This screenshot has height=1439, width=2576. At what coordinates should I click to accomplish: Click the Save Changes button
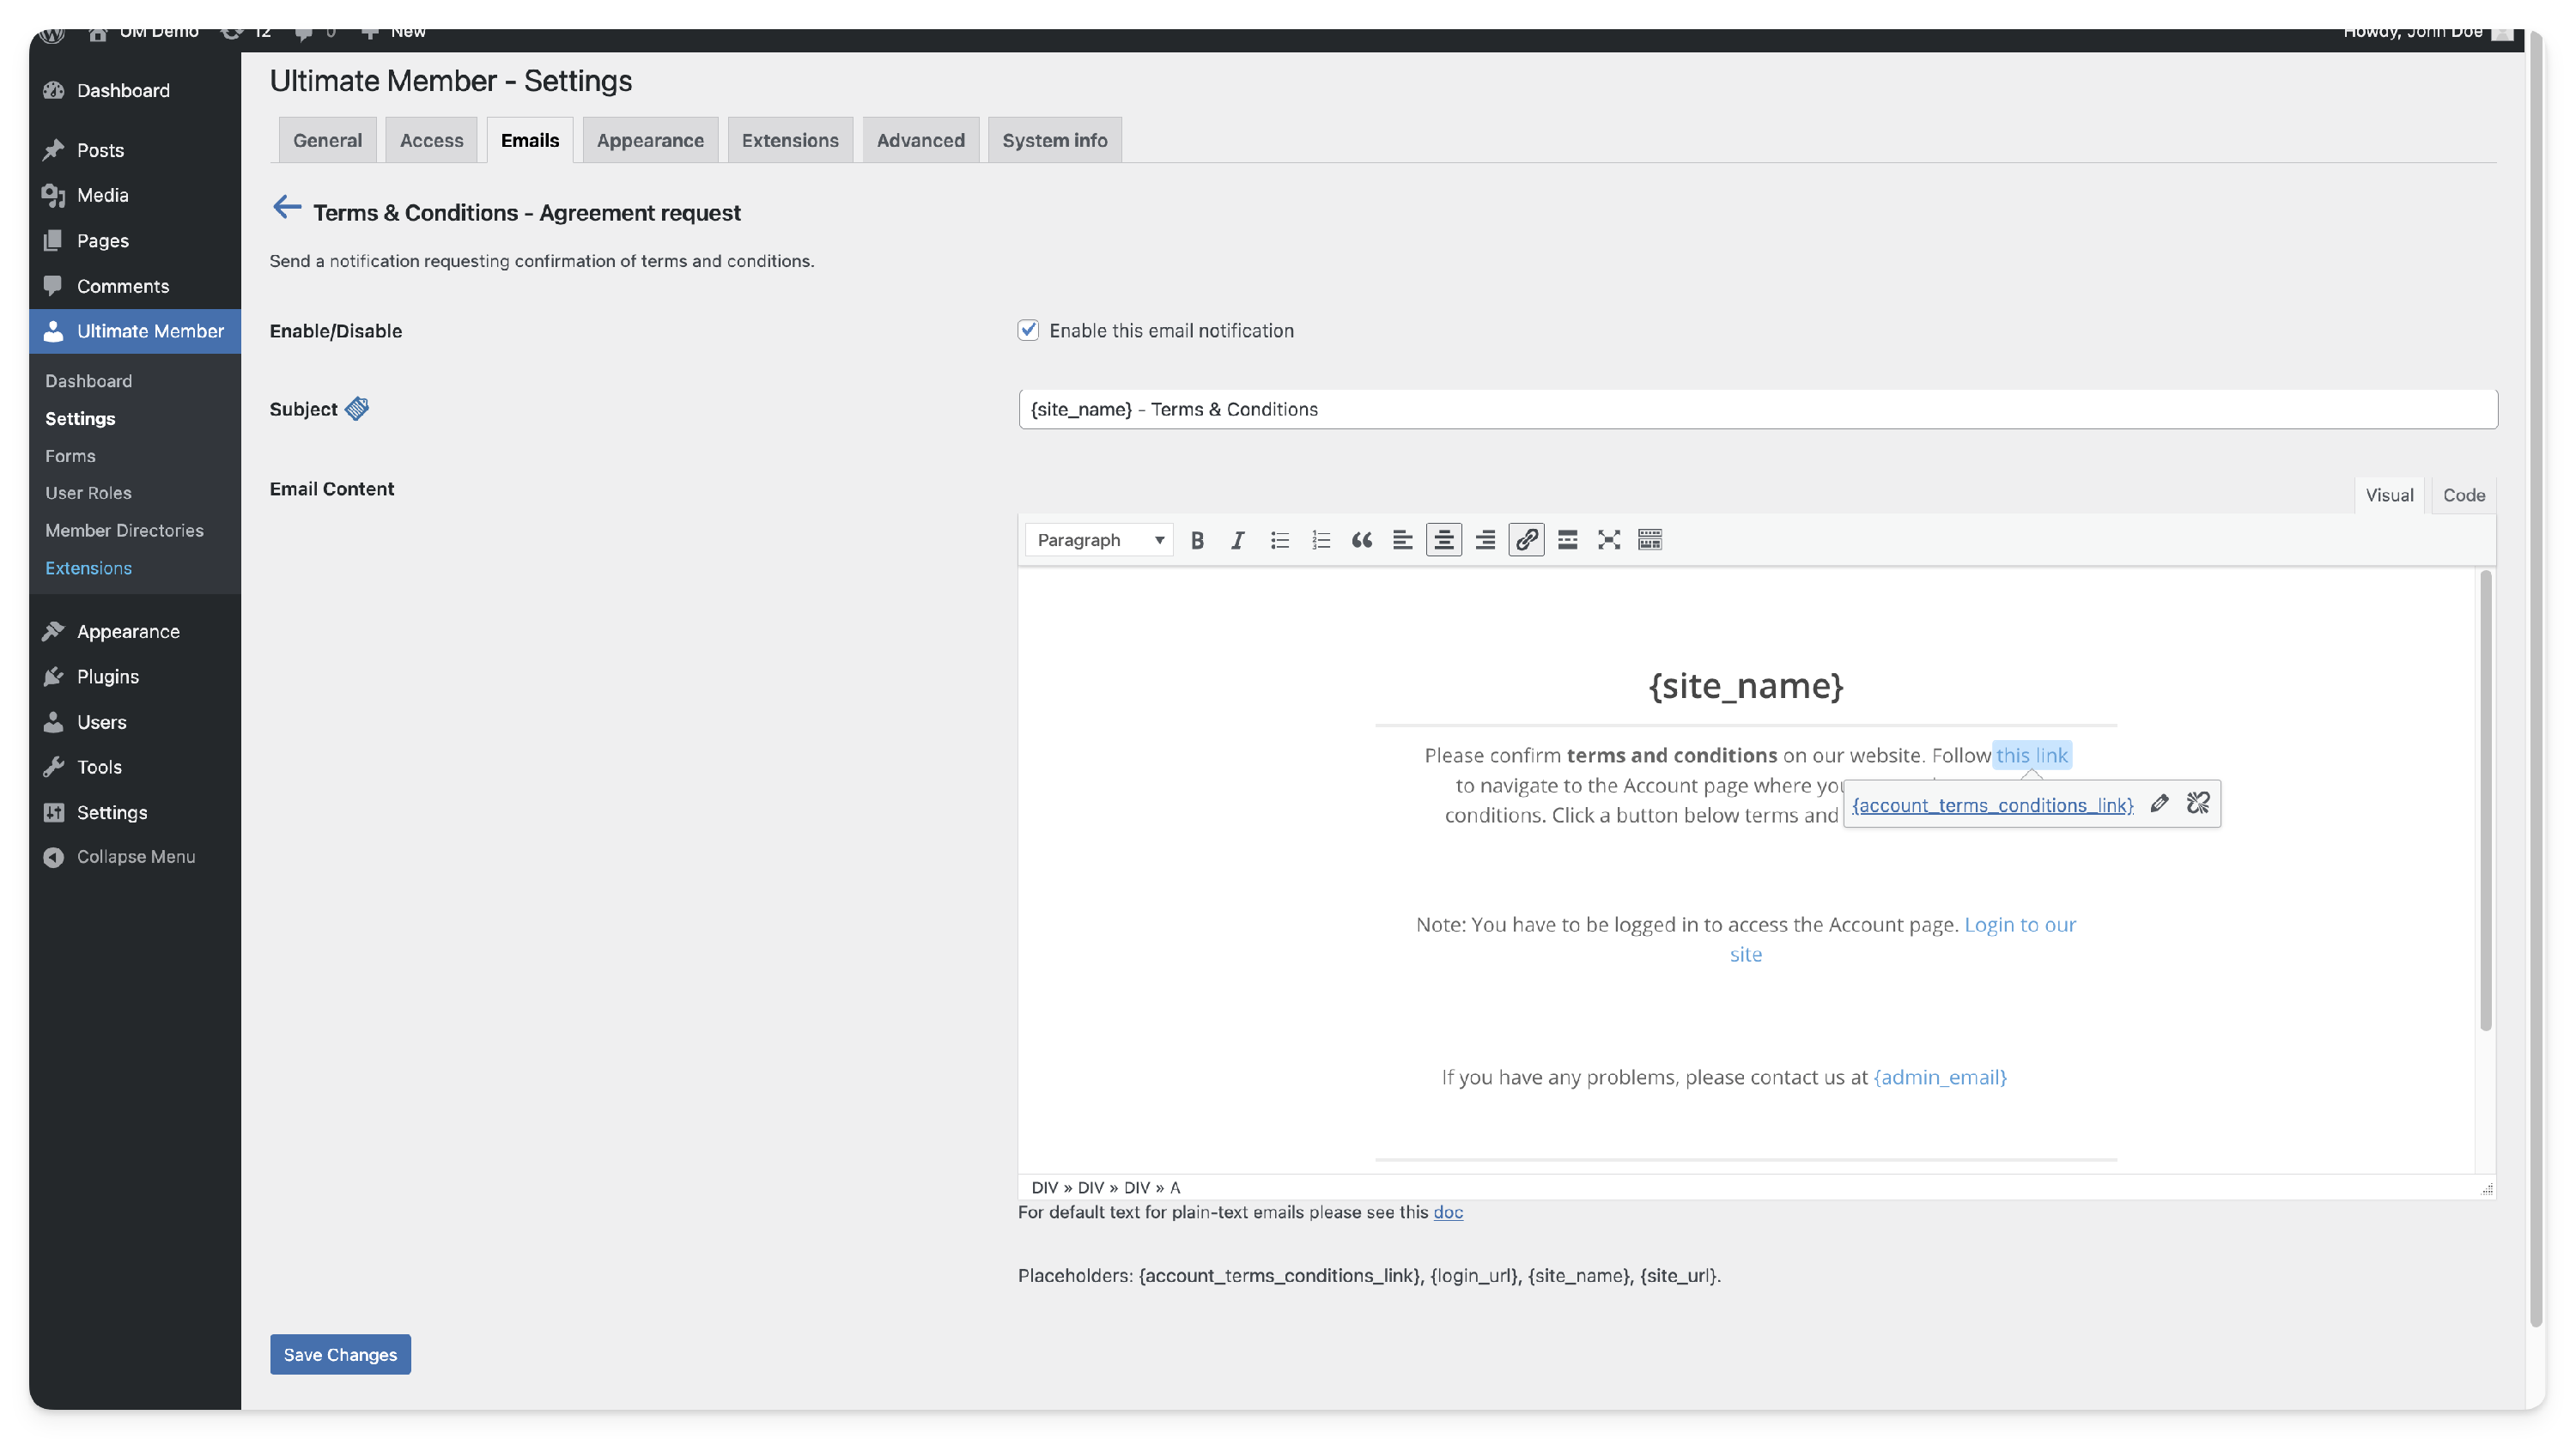340,1354
